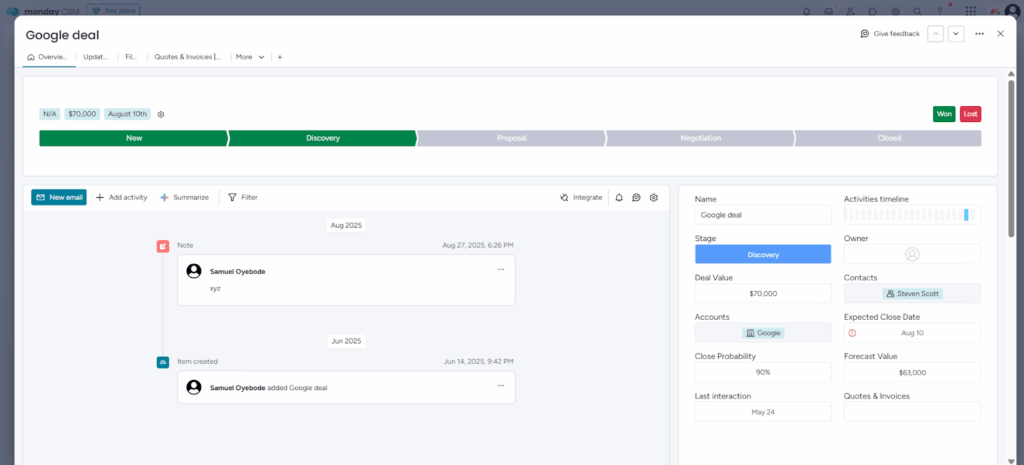
Task: Open three-dot menu on the xyz note
Action: point(501,269)
